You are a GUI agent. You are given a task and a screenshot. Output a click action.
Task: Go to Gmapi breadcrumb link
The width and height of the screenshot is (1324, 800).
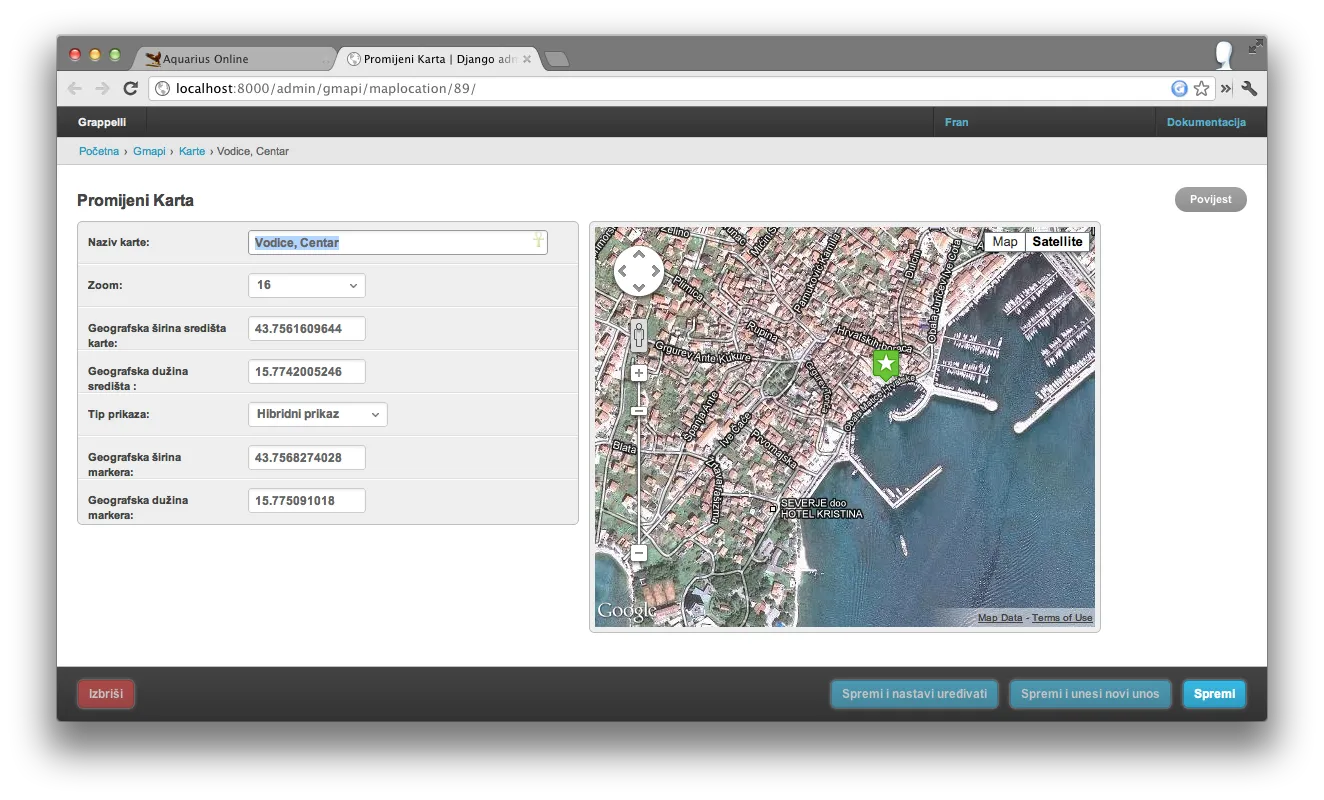coord(149,151)
